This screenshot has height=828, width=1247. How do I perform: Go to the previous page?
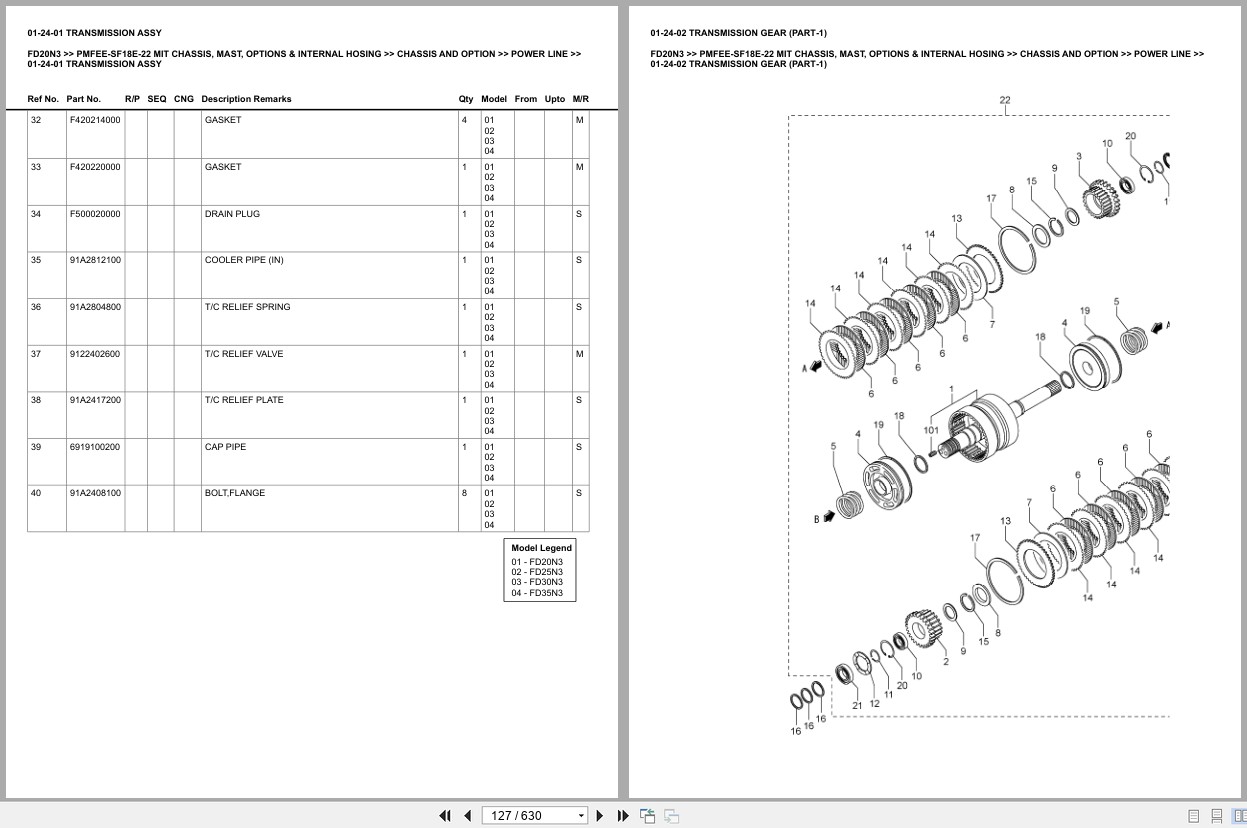467,816
